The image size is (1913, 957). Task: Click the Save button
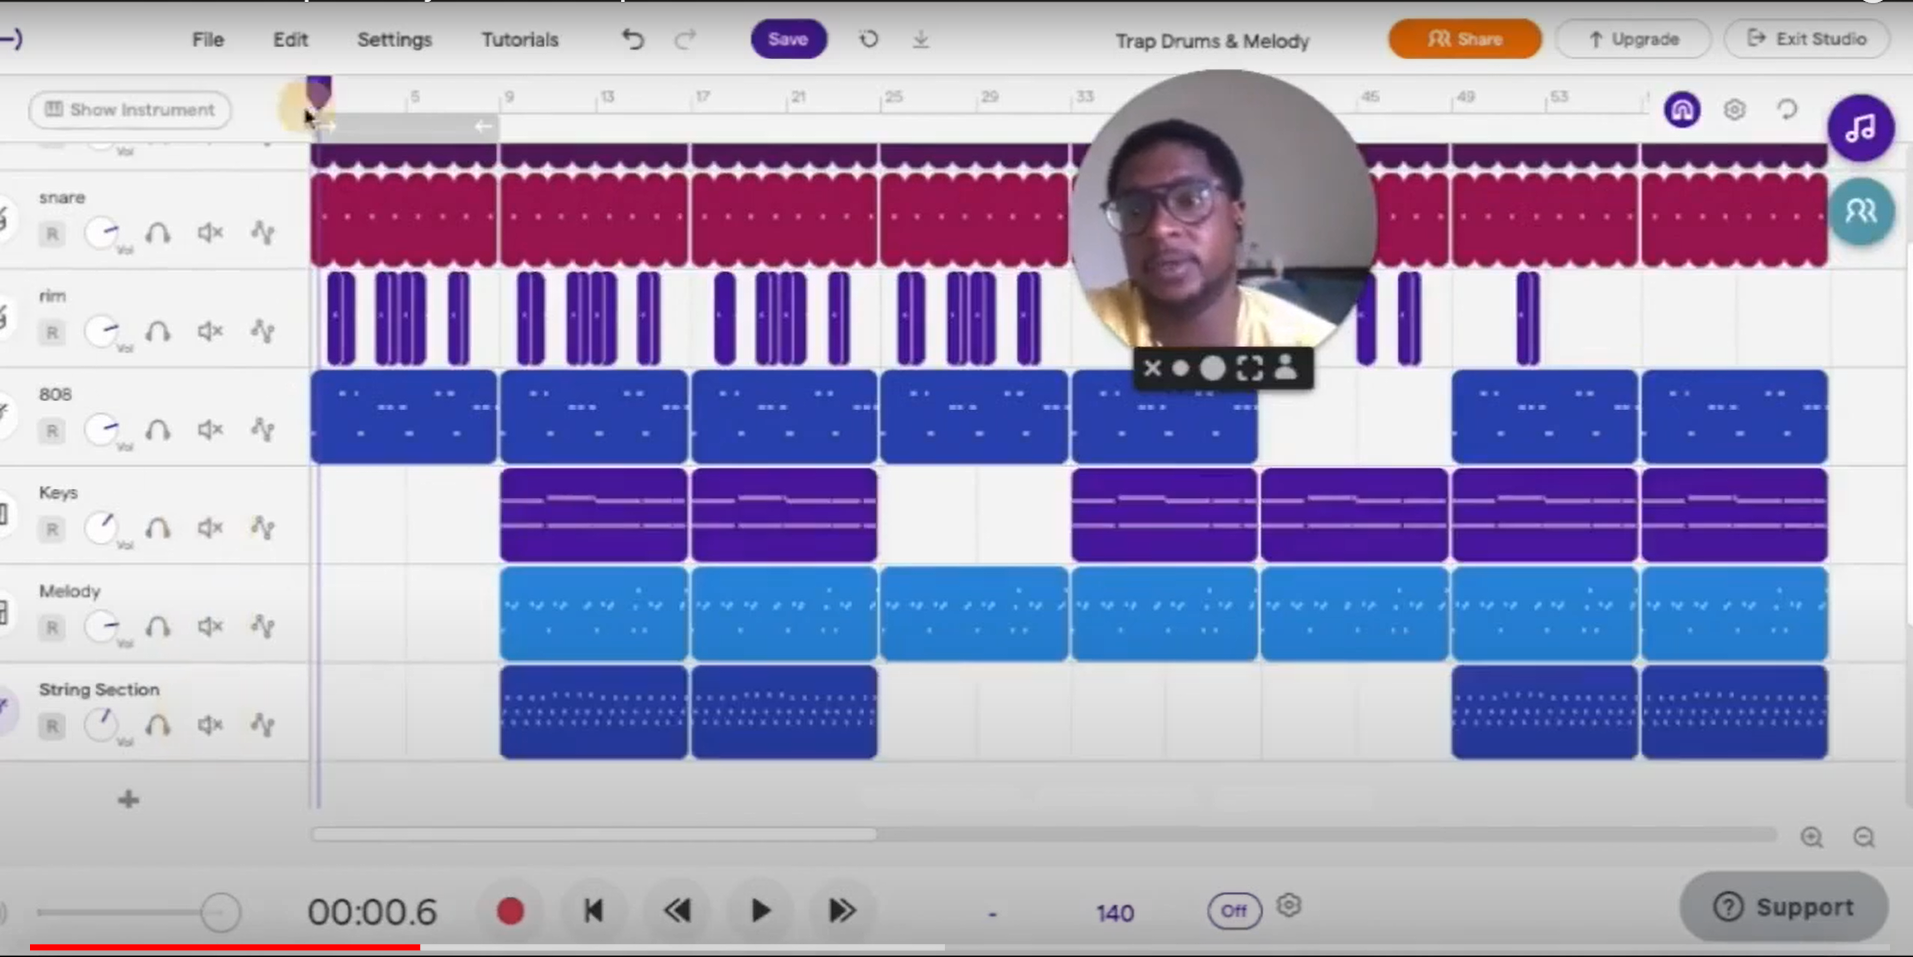tap(788, 39)
